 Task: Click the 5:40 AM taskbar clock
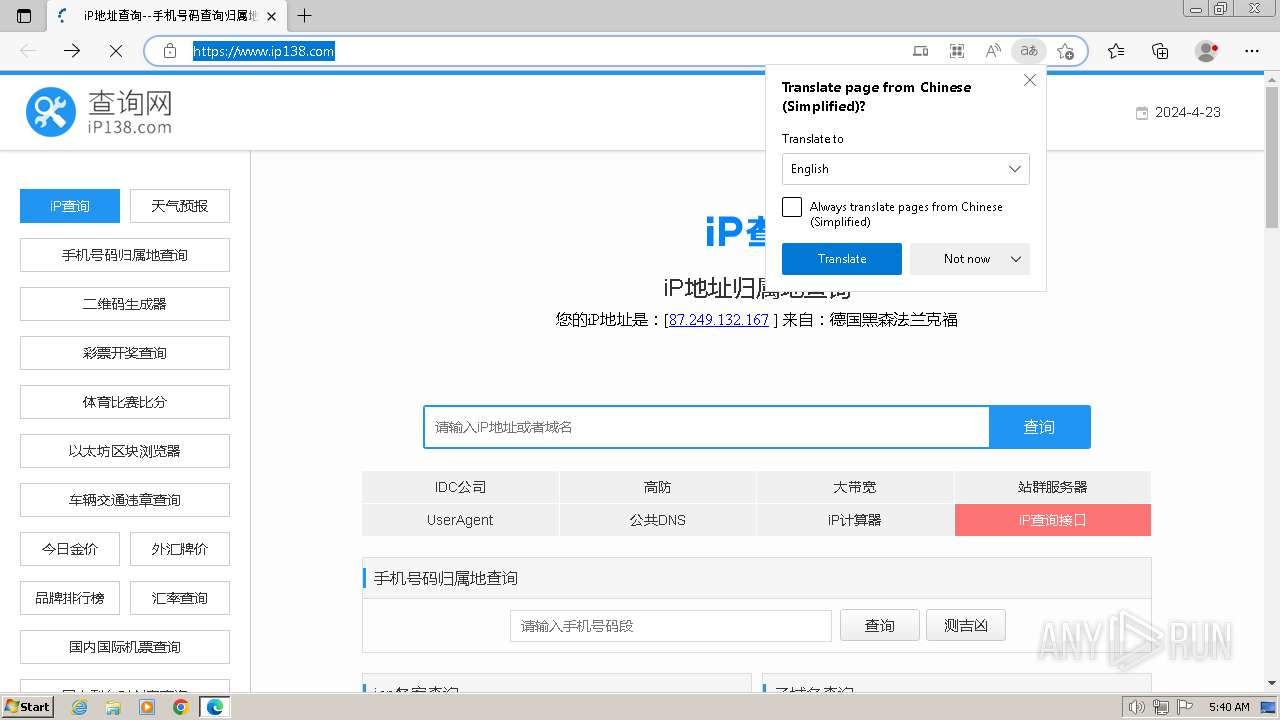click(1229, 707)
